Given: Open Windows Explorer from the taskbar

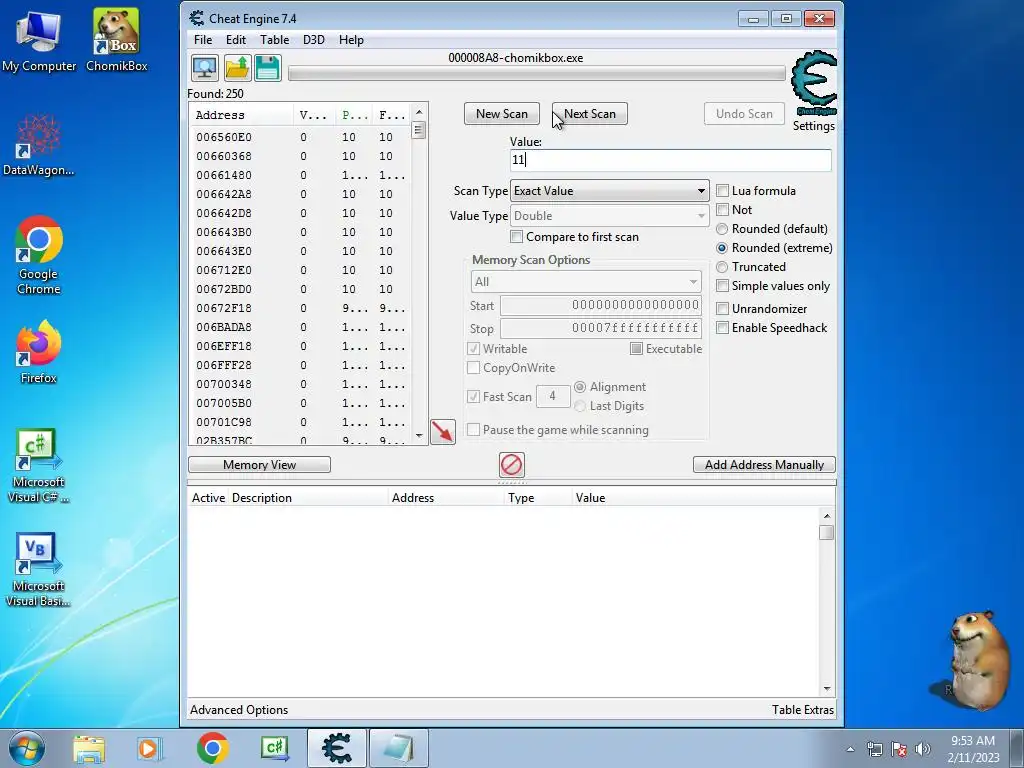Looking at the screenshot, I should coord(89,749).
